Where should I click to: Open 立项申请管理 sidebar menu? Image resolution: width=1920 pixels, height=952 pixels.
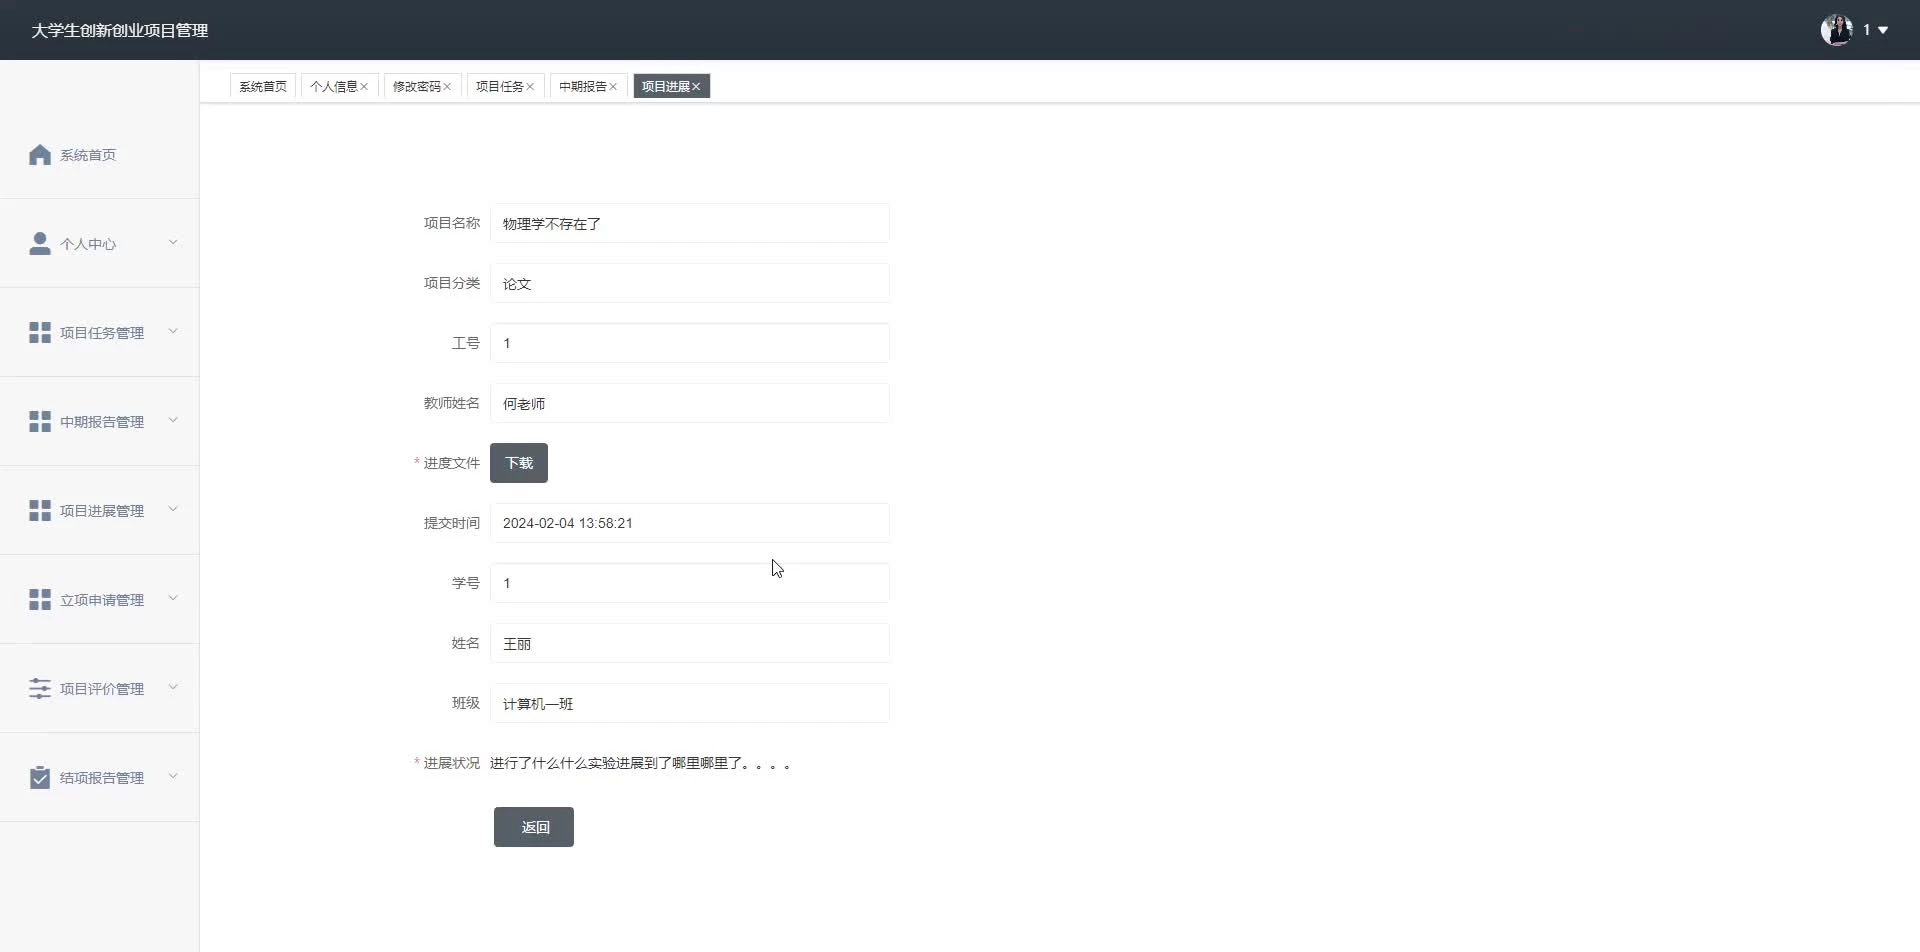pyautogui.click(x=100, y=600)
